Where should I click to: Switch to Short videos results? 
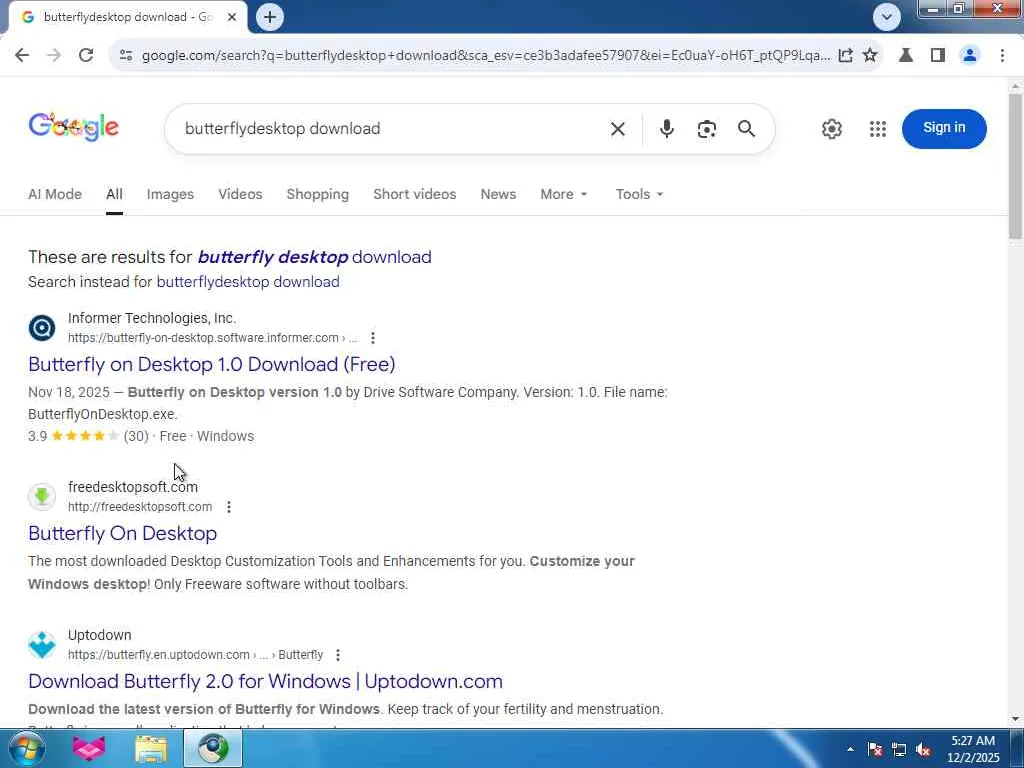pos(415,194)
